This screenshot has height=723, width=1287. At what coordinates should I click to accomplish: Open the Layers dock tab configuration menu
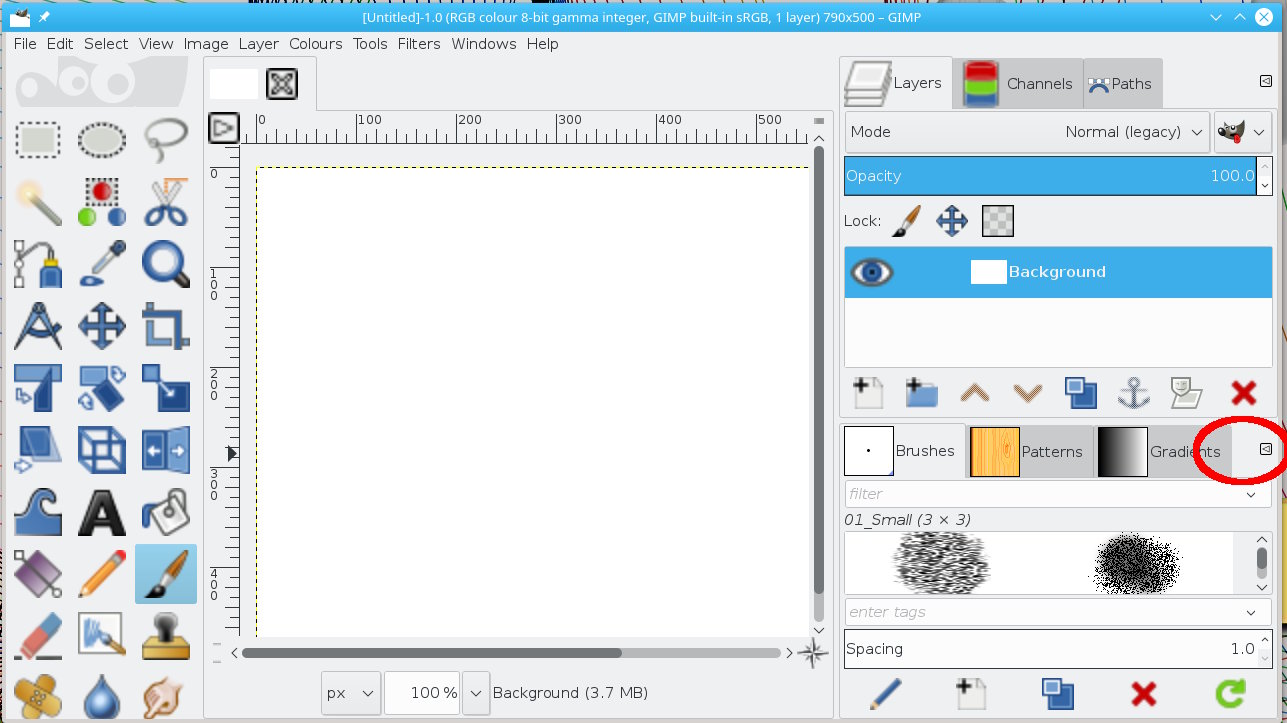coord(1265,82)
